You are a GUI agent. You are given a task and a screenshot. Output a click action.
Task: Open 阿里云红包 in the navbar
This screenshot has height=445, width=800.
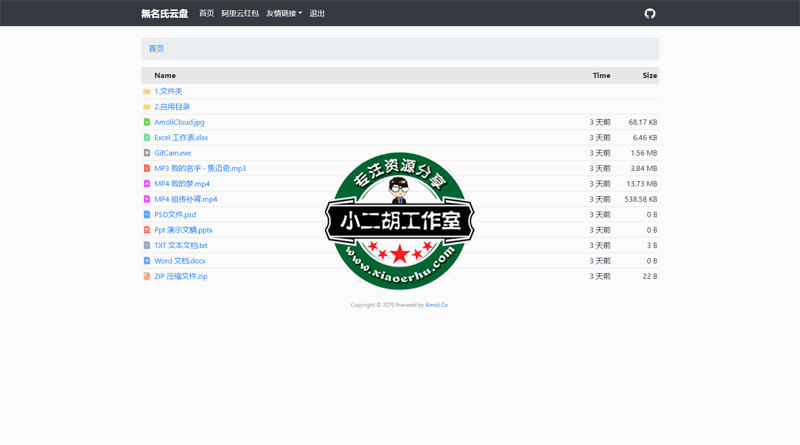pos(240,14)
